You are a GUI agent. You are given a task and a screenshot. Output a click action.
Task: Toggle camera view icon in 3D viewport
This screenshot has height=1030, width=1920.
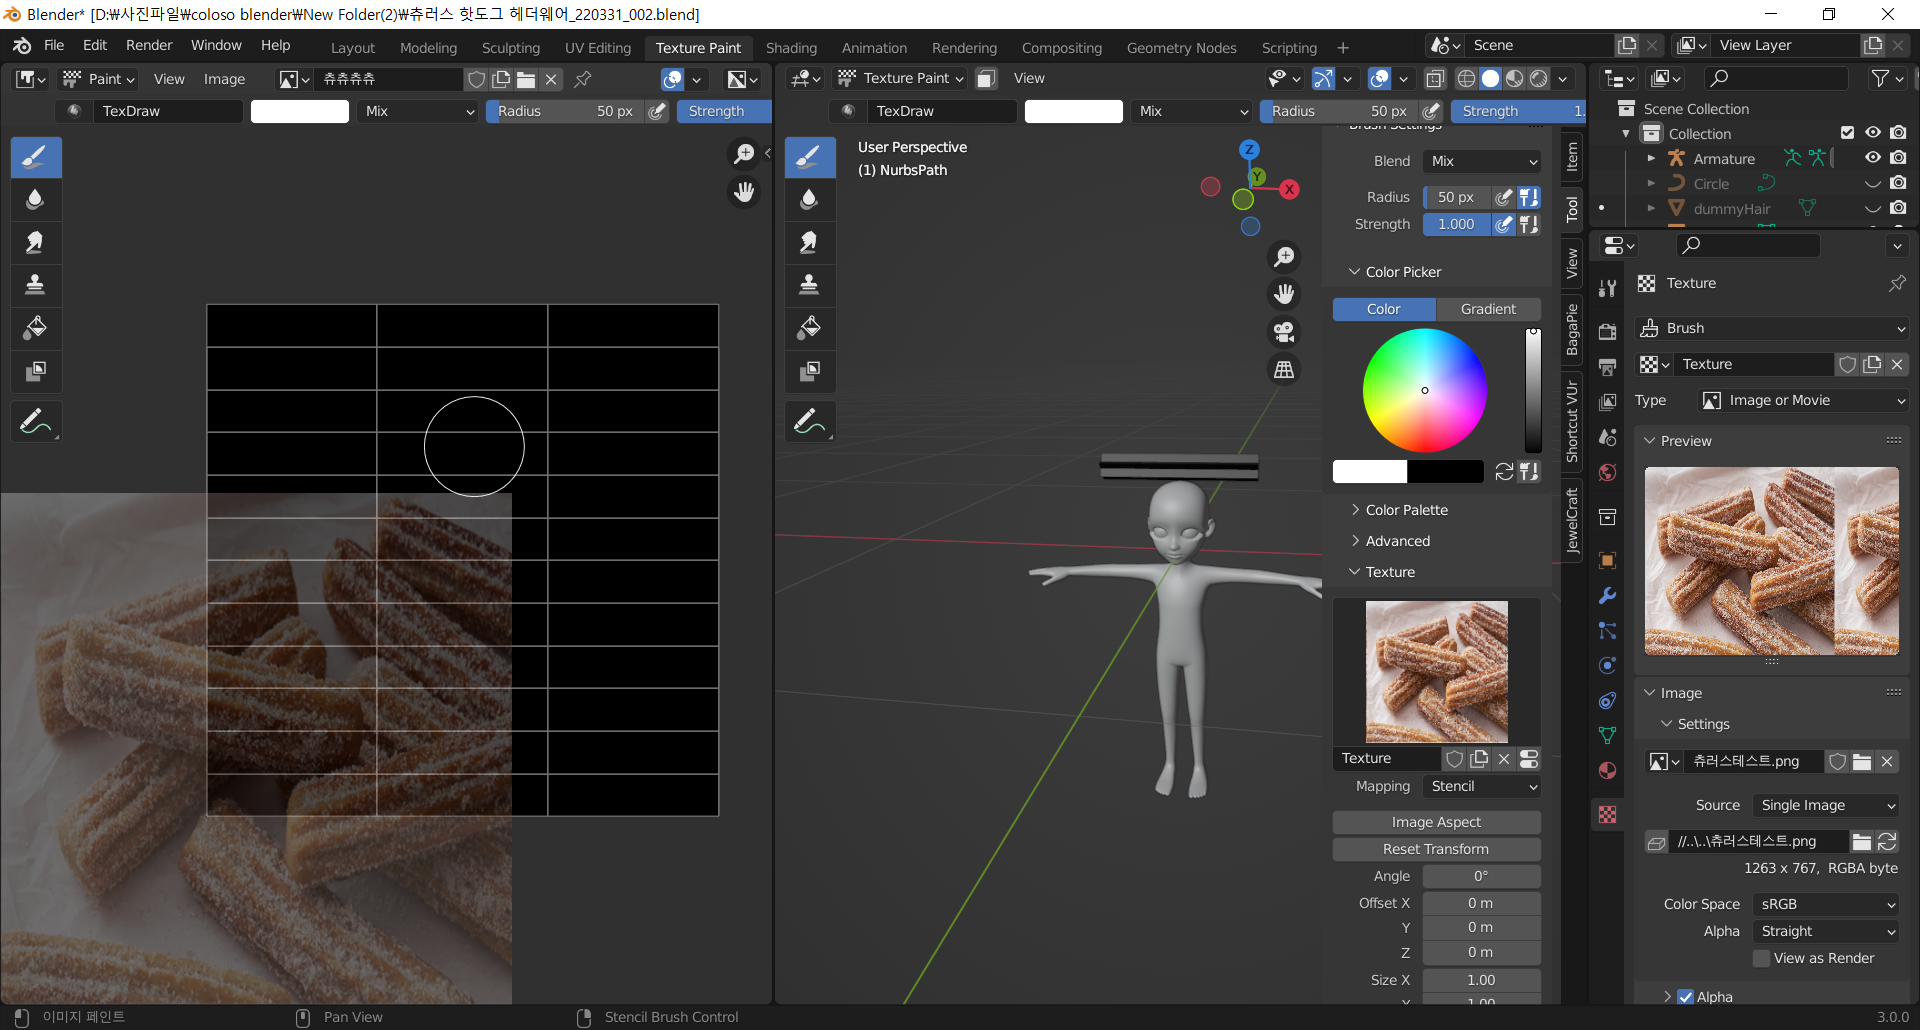click(x=1284, y=332)
